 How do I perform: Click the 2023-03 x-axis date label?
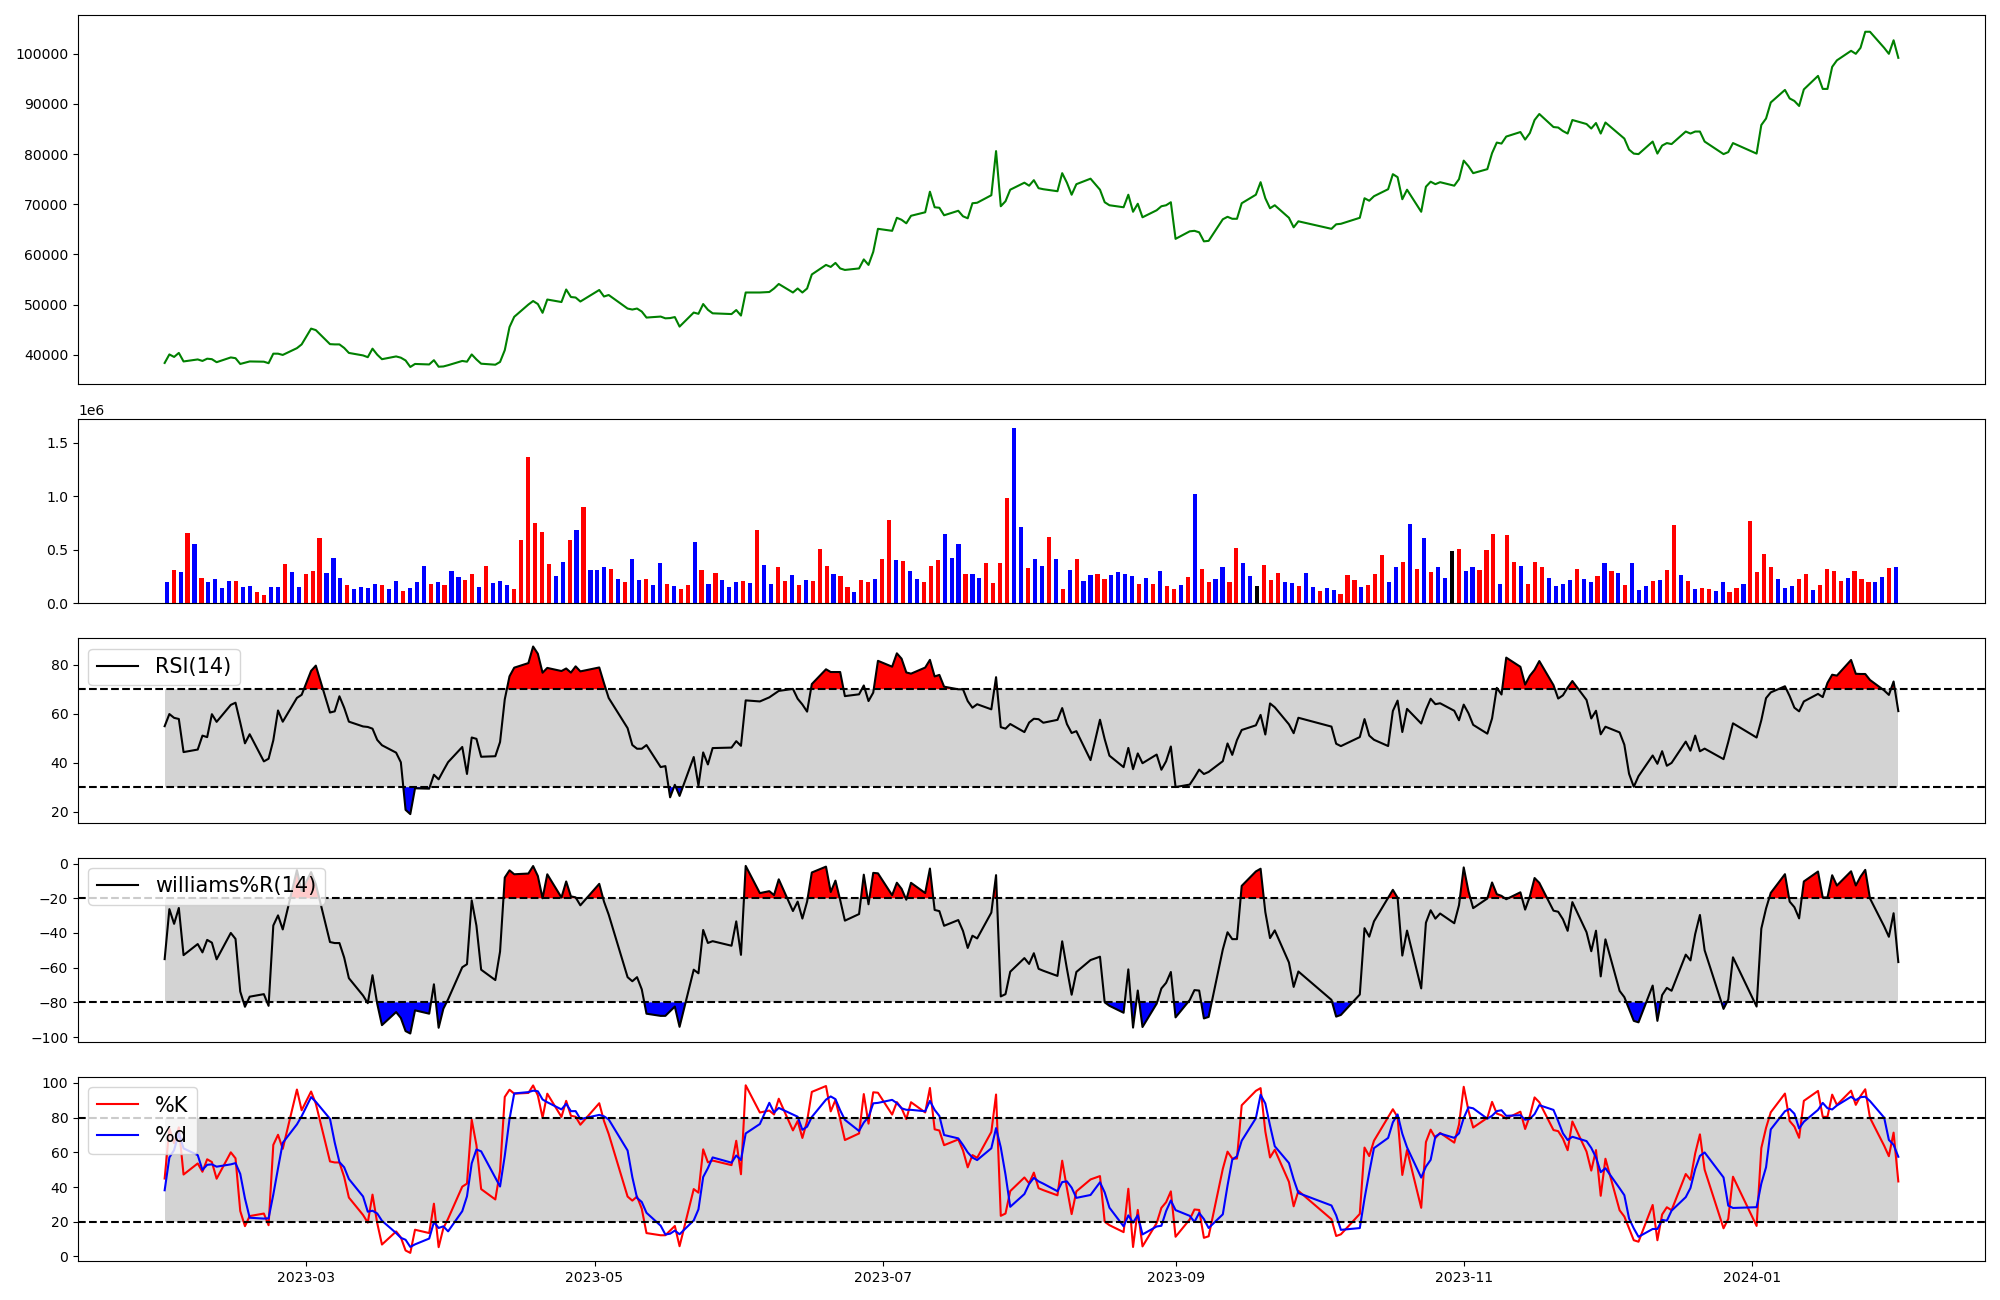306,1277
